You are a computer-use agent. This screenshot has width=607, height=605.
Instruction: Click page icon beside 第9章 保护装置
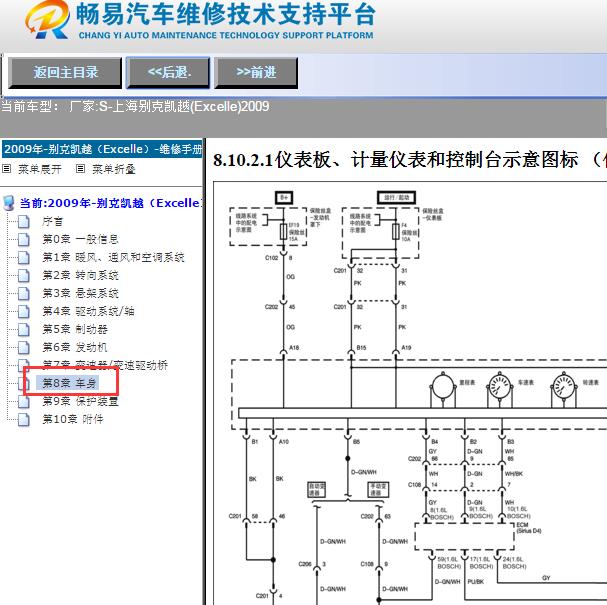tap(24, 402)
